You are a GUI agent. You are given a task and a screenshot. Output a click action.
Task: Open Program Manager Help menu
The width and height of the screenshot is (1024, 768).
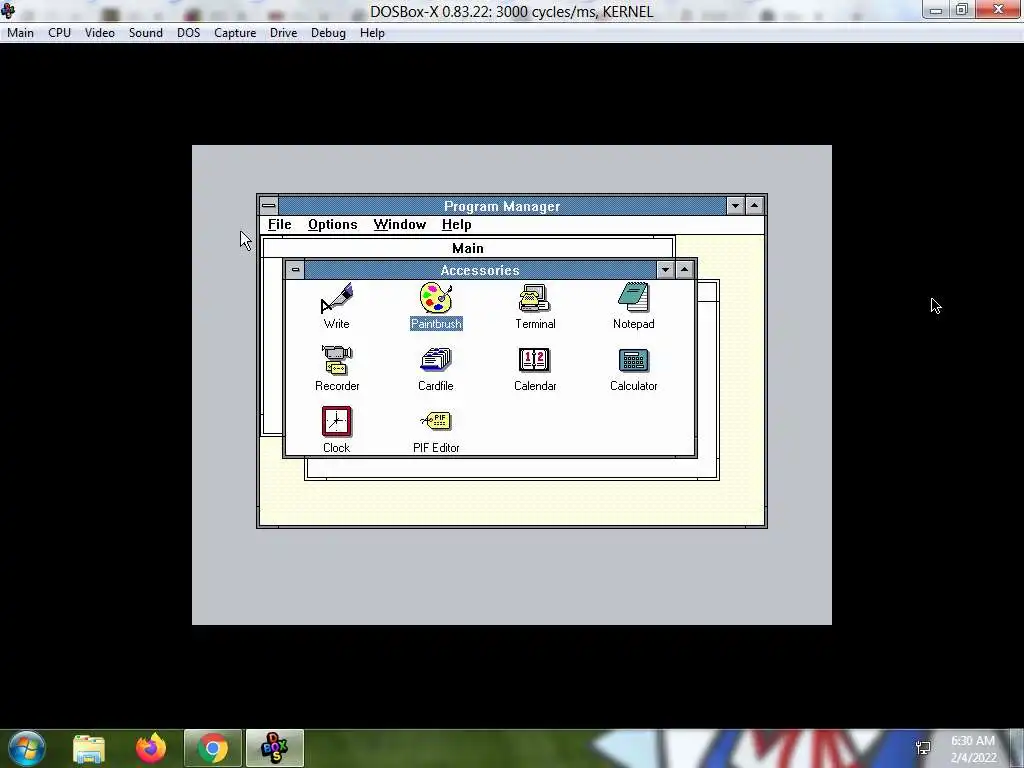[x=456, y=225]
